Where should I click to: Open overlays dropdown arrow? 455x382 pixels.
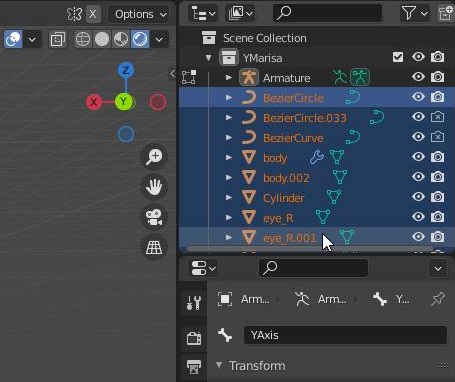tap(32, 40)
